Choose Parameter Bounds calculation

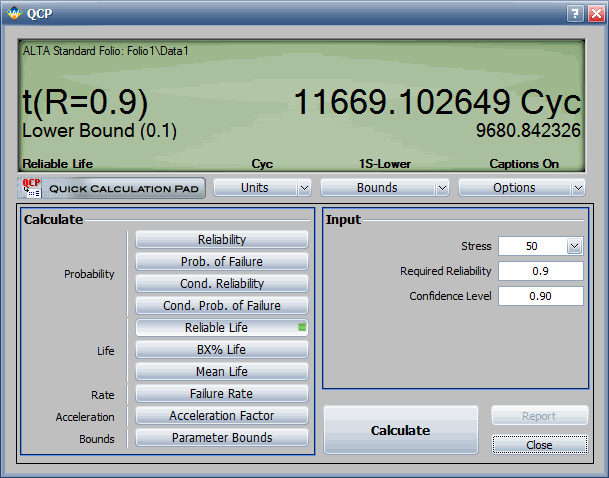click(221, 438)
